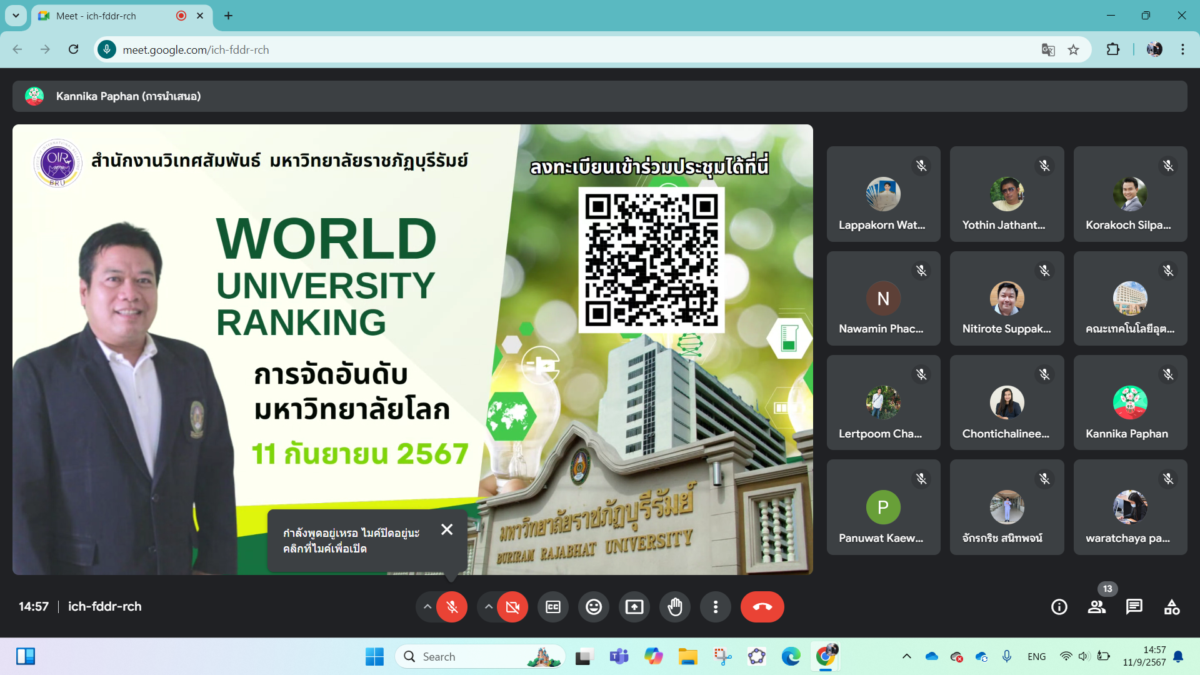Click Kannika Paphan presenter name banner
This screenshot has width=1200, height=675.
[600, 96]
